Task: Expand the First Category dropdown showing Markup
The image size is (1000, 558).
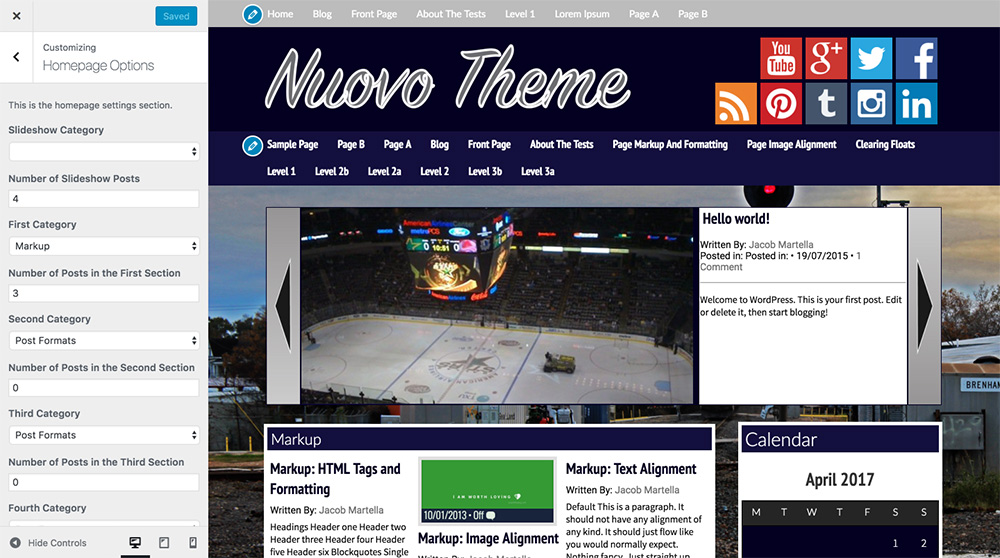Action: pos(104,246)
